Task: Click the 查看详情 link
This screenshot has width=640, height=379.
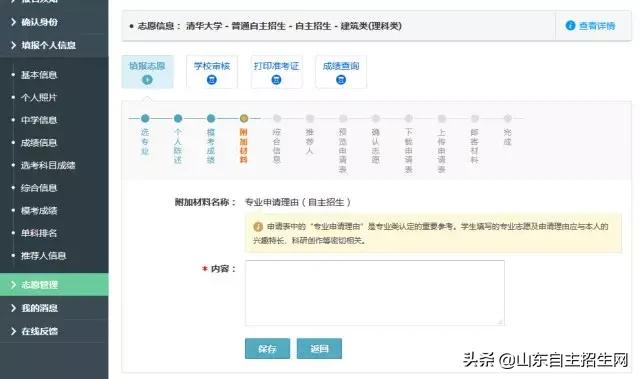Action: tap(590, 26)
